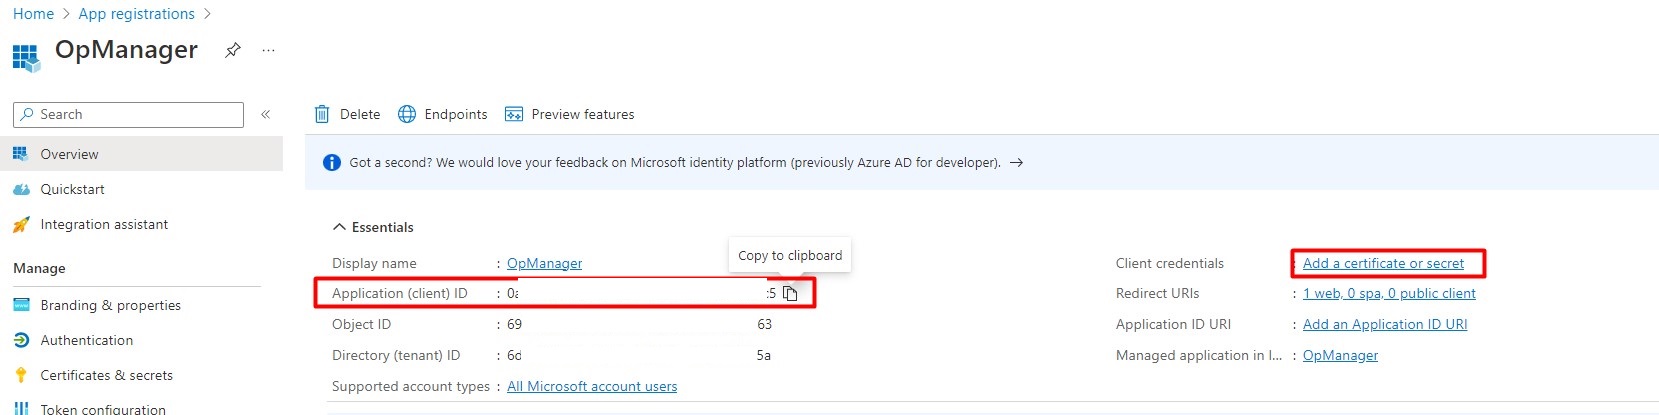Open the more options ellipsis menu
The width and height of the screenshot is (1659, 415).
click(x=268, y=50)
